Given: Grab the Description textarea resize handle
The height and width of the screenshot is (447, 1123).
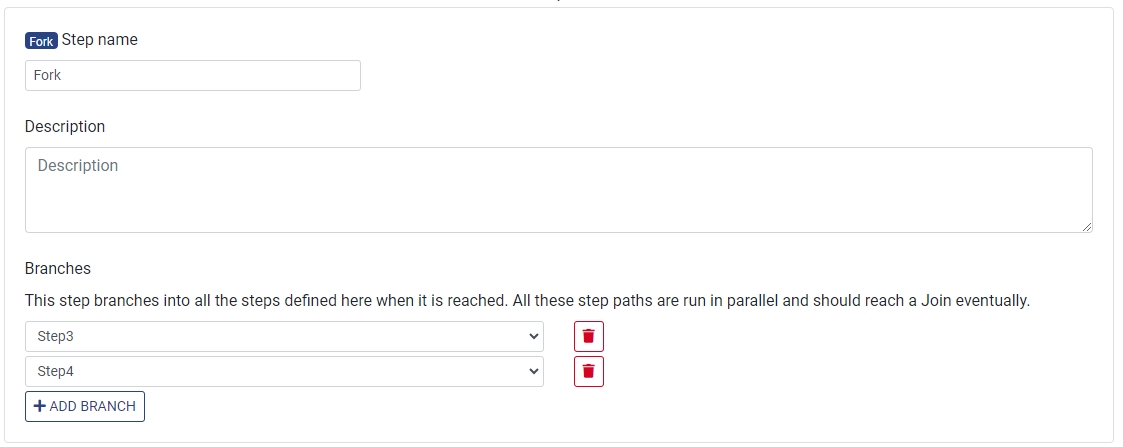Looking at the screenshot, I should tap(1086, 227).
